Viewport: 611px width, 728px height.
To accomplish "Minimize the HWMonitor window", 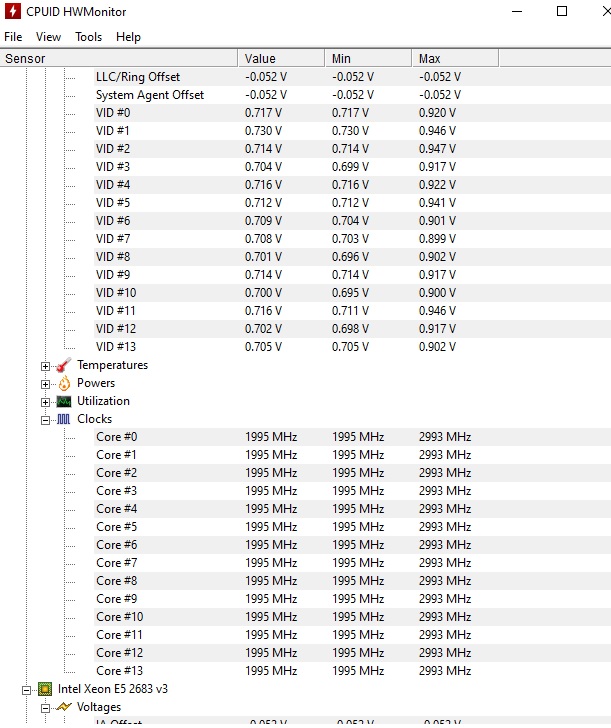I will 517,11.
